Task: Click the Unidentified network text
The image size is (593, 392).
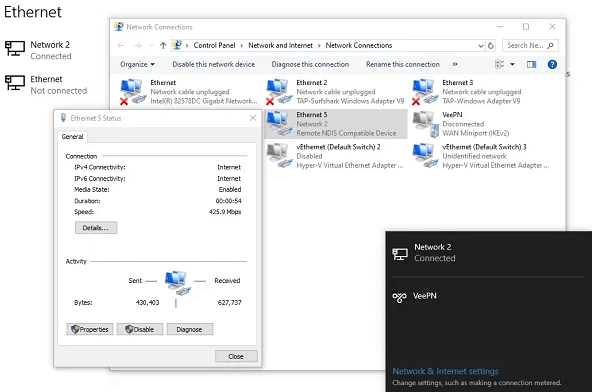Action: coord(474,156)
